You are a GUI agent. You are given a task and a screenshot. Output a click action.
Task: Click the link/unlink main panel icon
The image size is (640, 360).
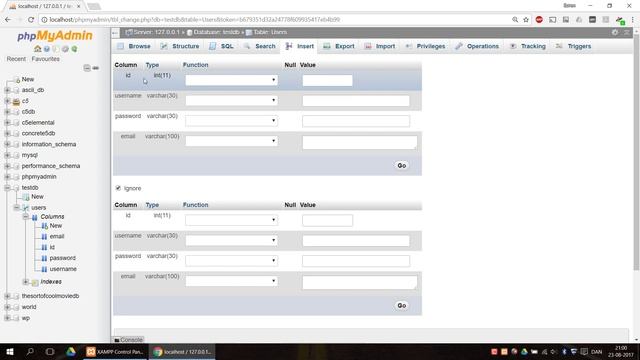[96, 68]
